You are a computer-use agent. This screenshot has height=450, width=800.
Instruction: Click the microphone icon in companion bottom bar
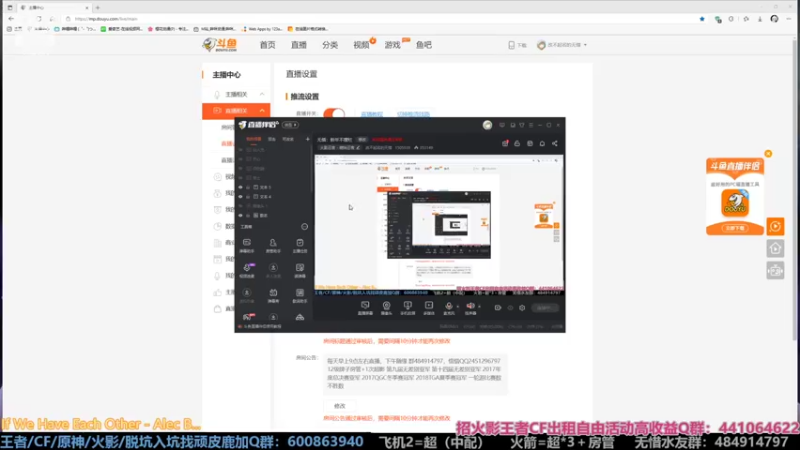tap(448, 306)
